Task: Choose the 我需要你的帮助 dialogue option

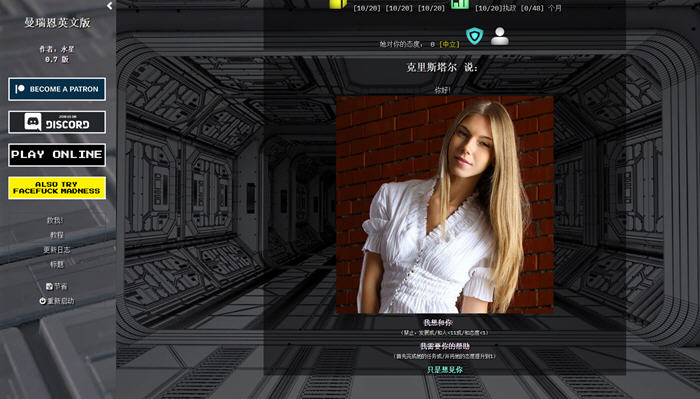Action: pos(445,346)
